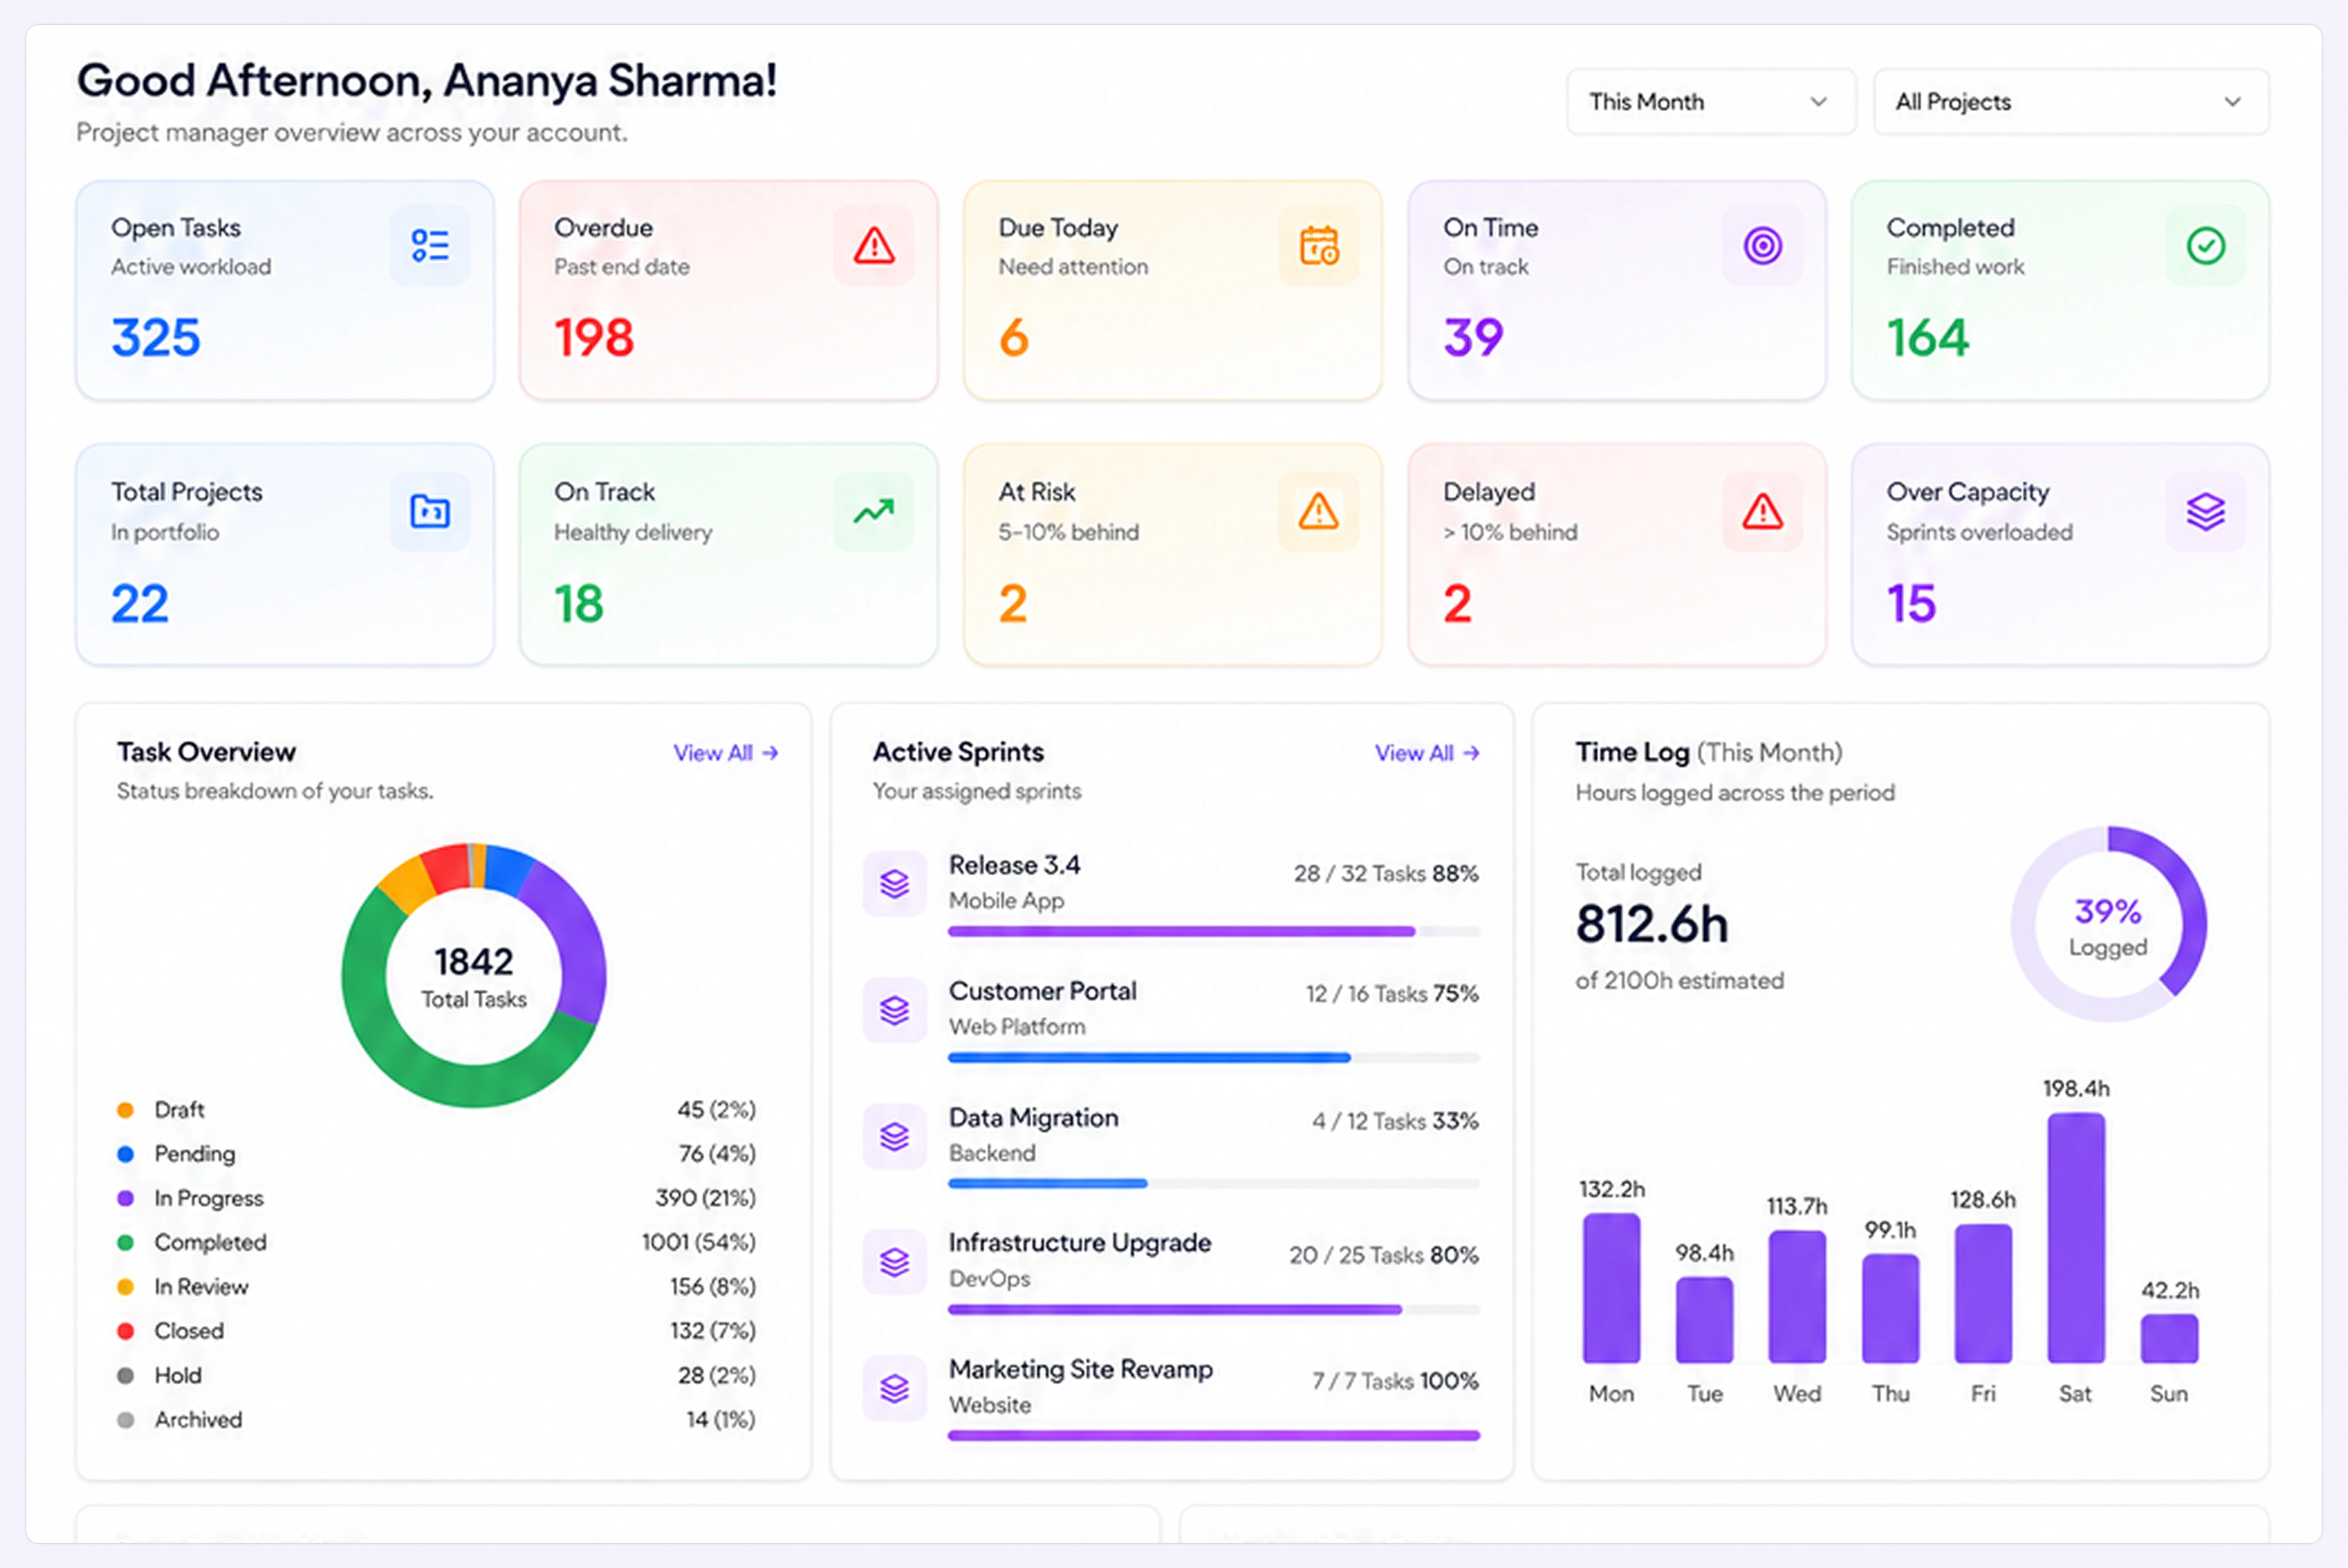Open the Data Migration sprint title
2348x1568 pixels.
pos(1033,1118)
